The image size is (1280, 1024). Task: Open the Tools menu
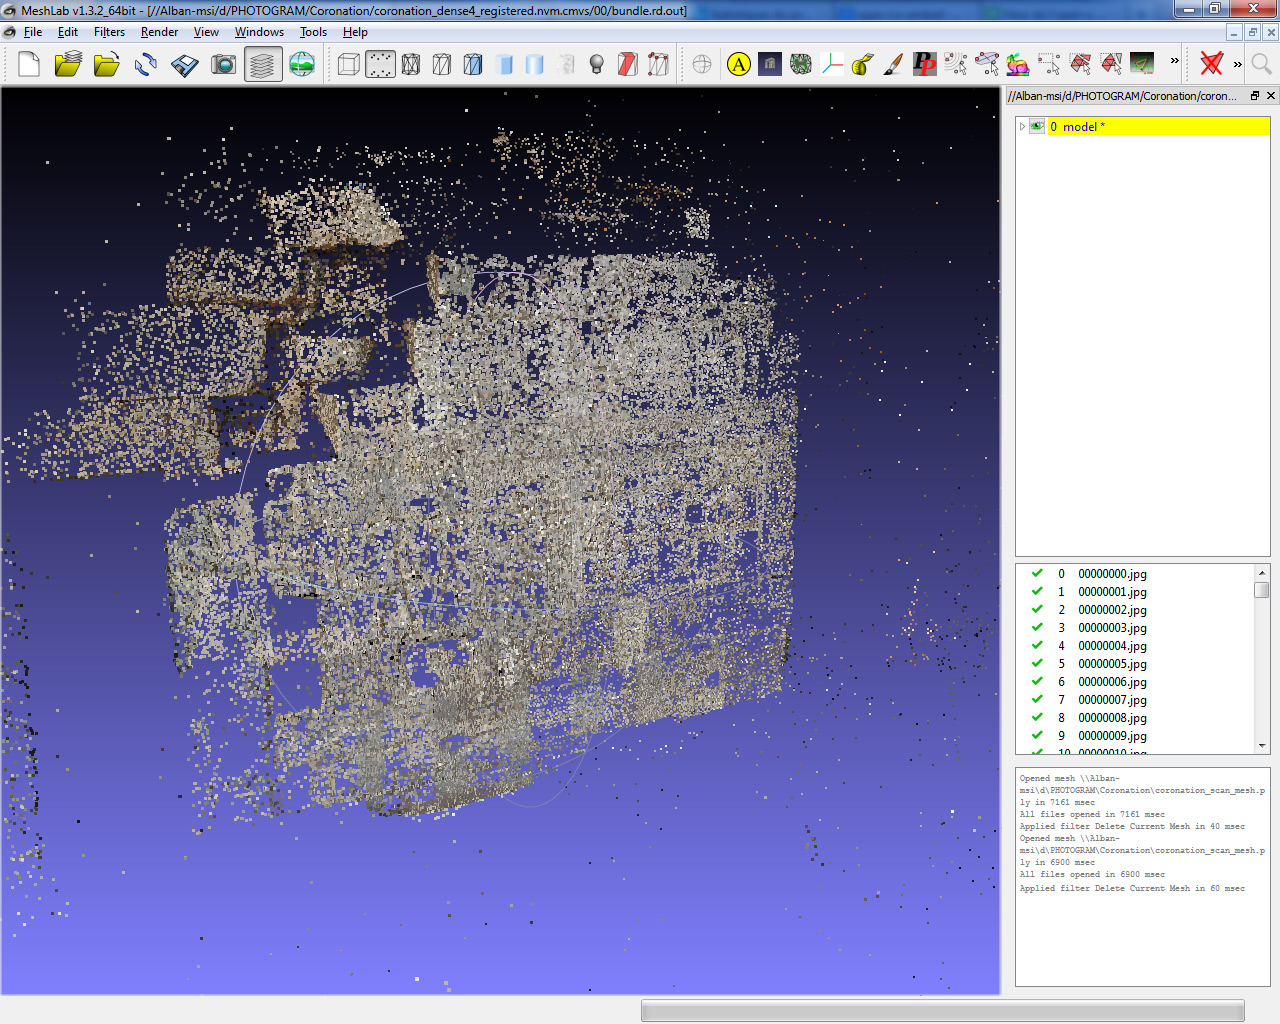(313, 32)
